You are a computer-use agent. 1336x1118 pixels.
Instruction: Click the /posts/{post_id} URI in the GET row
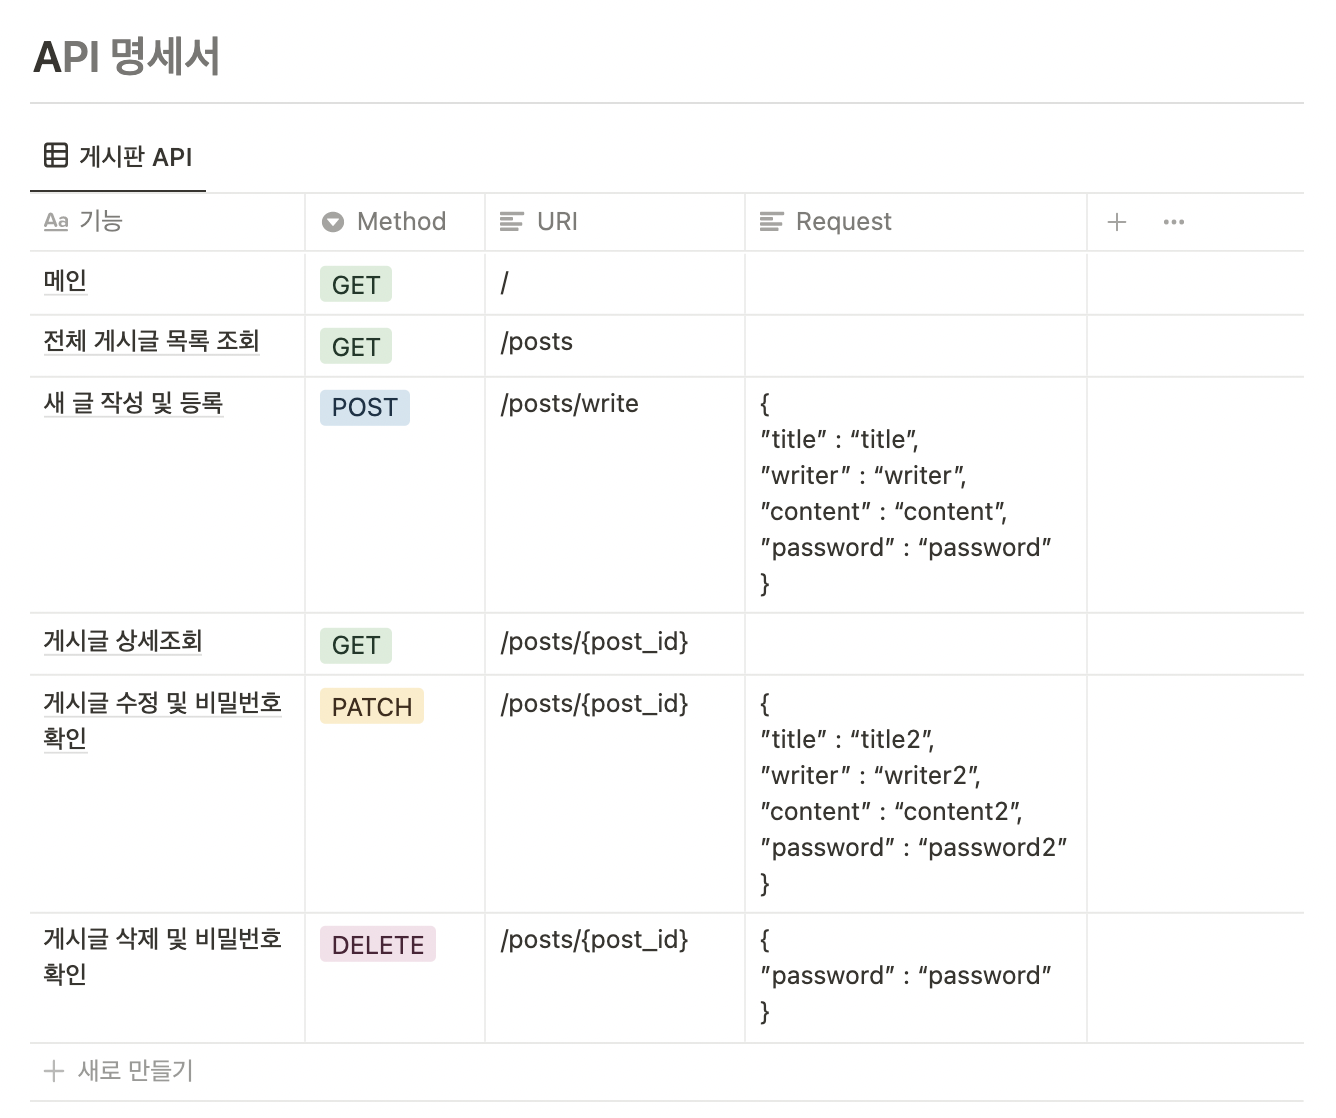coord(595,642)
